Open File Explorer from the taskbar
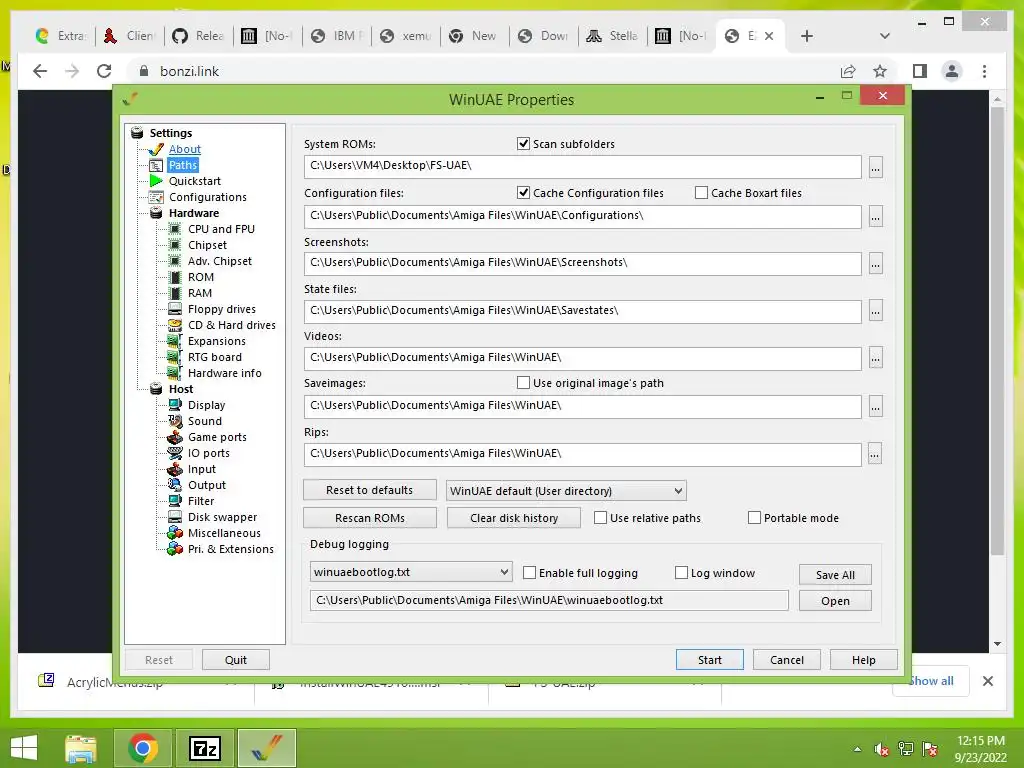The image size is (1024, 768). pos(81,748)
